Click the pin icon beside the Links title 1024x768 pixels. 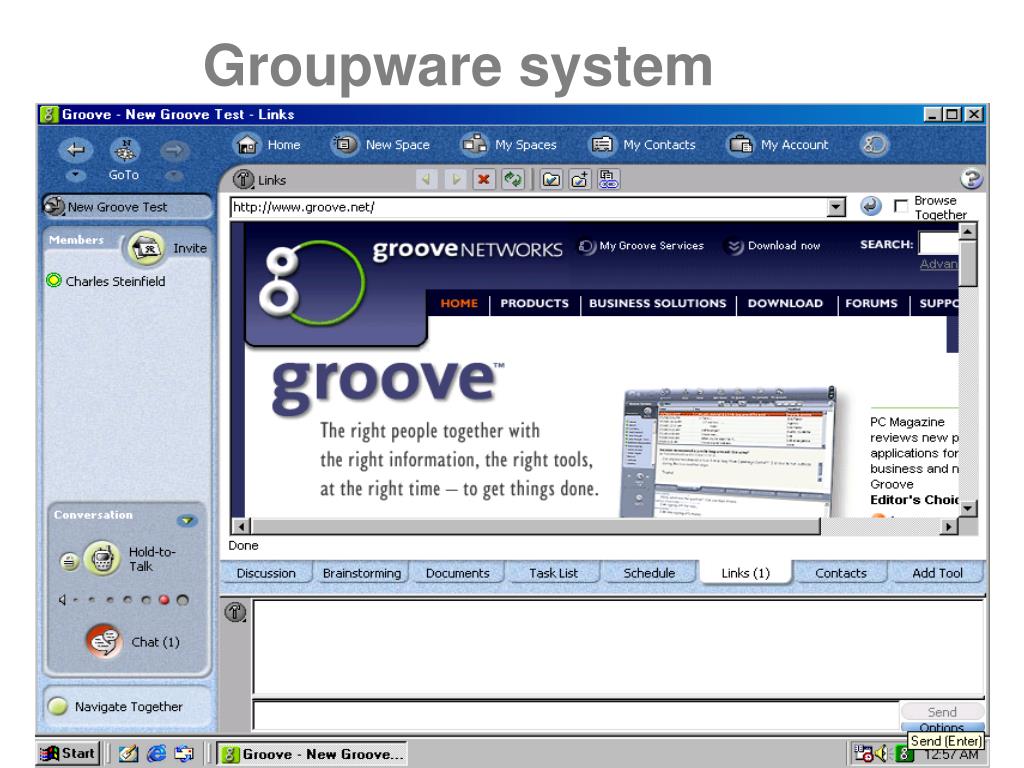pos(244,179)
